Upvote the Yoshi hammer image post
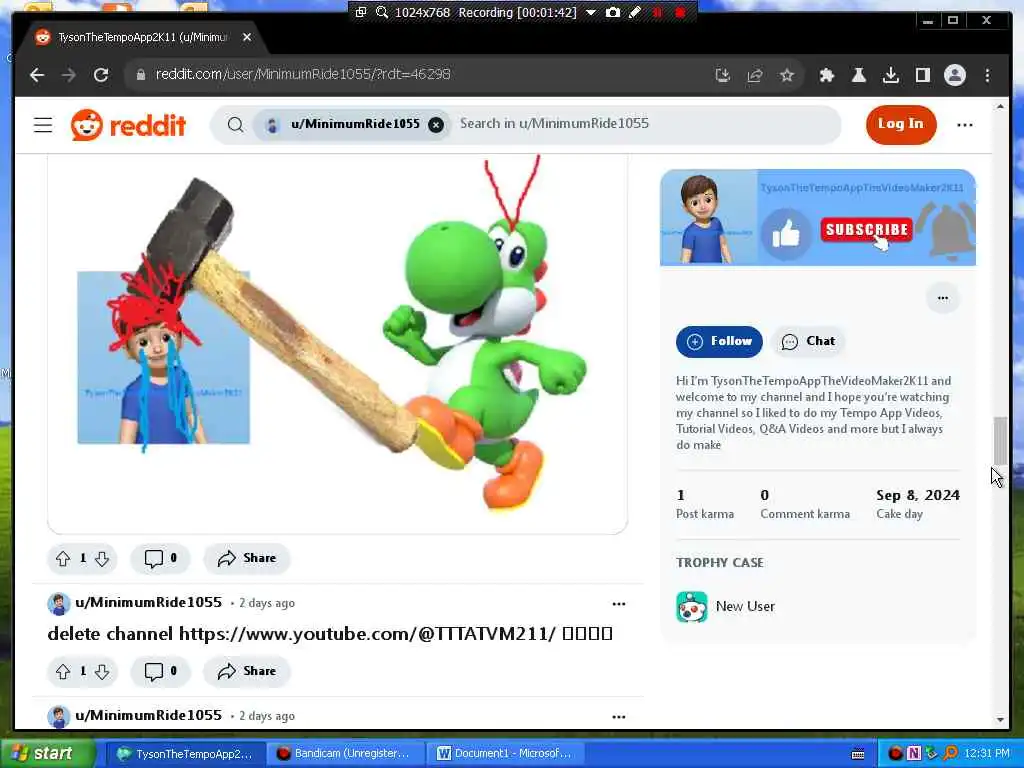The height and width of the screenshot is (768, 1024). [63, 559]
